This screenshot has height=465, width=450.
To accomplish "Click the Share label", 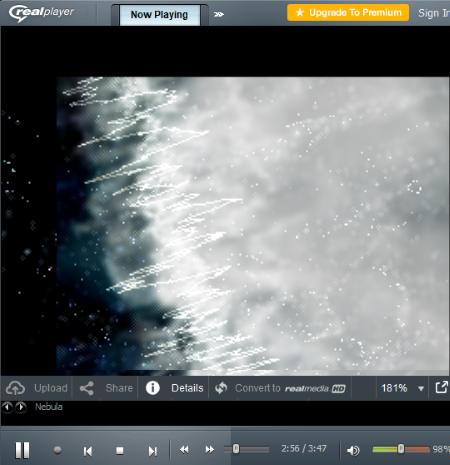I will click(119, 388).
